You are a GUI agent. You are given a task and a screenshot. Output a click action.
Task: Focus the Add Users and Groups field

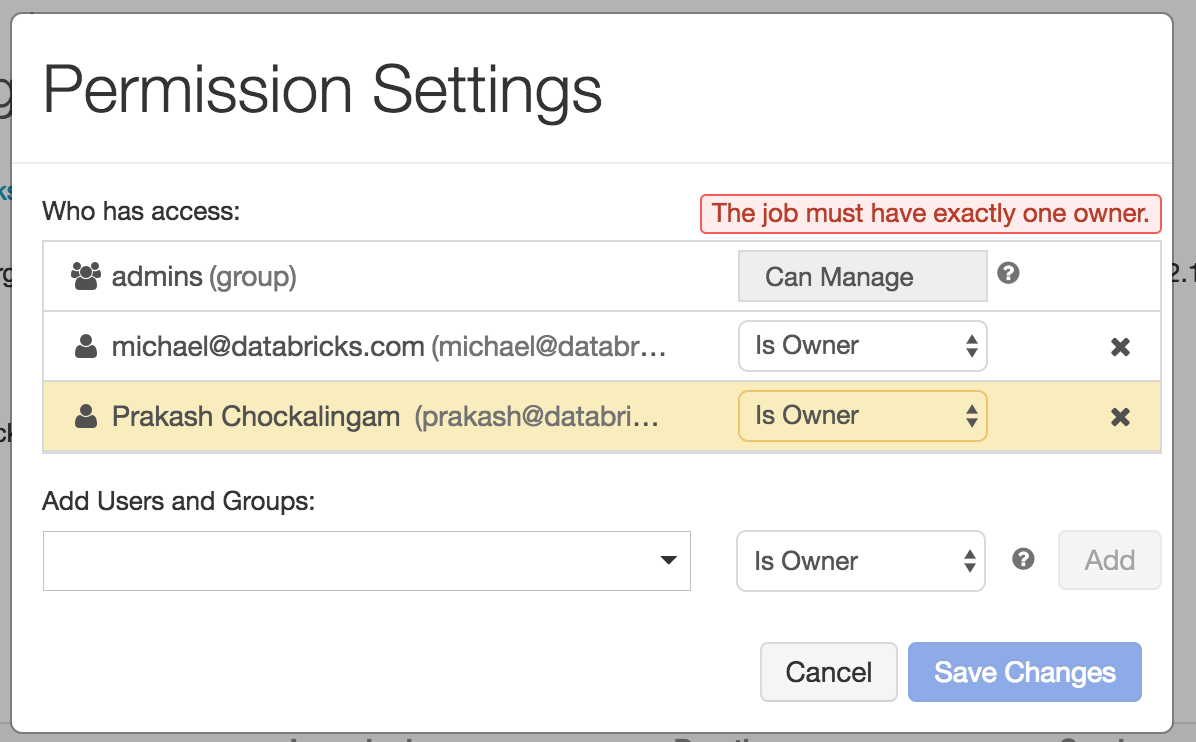[350, 561]
